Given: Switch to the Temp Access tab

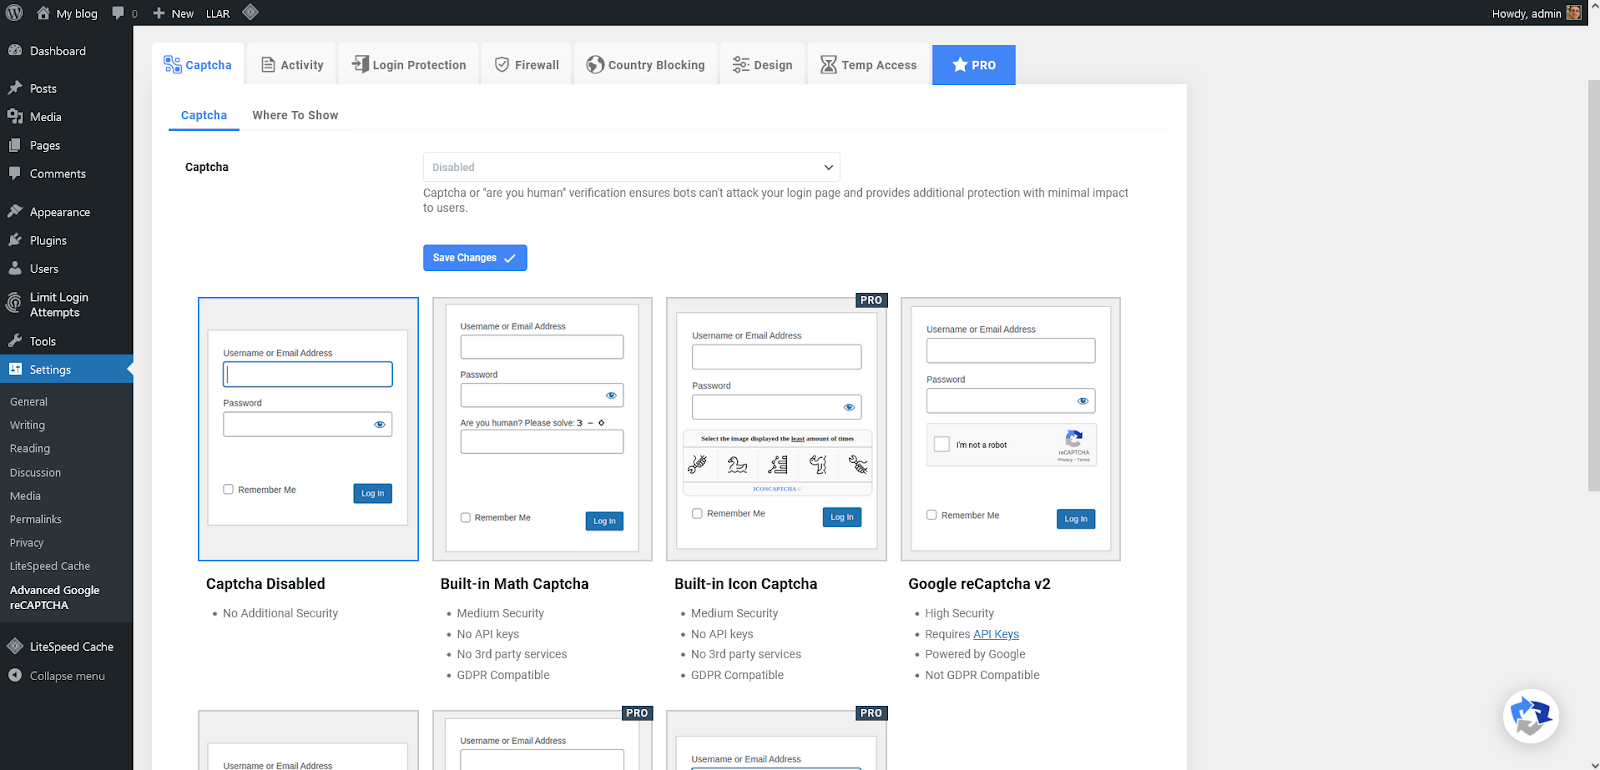Looking at the screenshot, I should [868, 65].
